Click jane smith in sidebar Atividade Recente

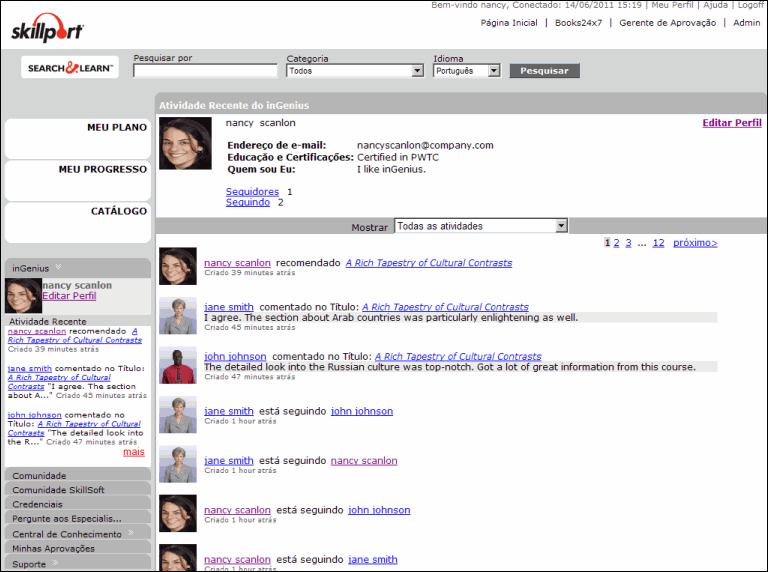[30, 368]
